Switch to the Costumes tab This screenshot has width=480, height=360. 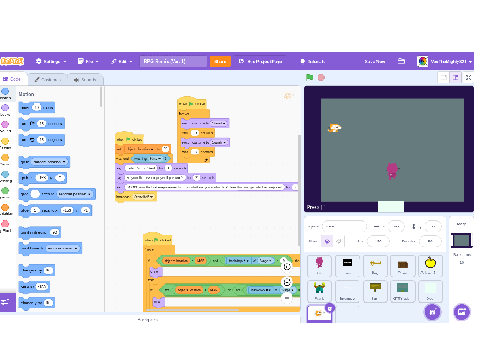coord(48,79)
